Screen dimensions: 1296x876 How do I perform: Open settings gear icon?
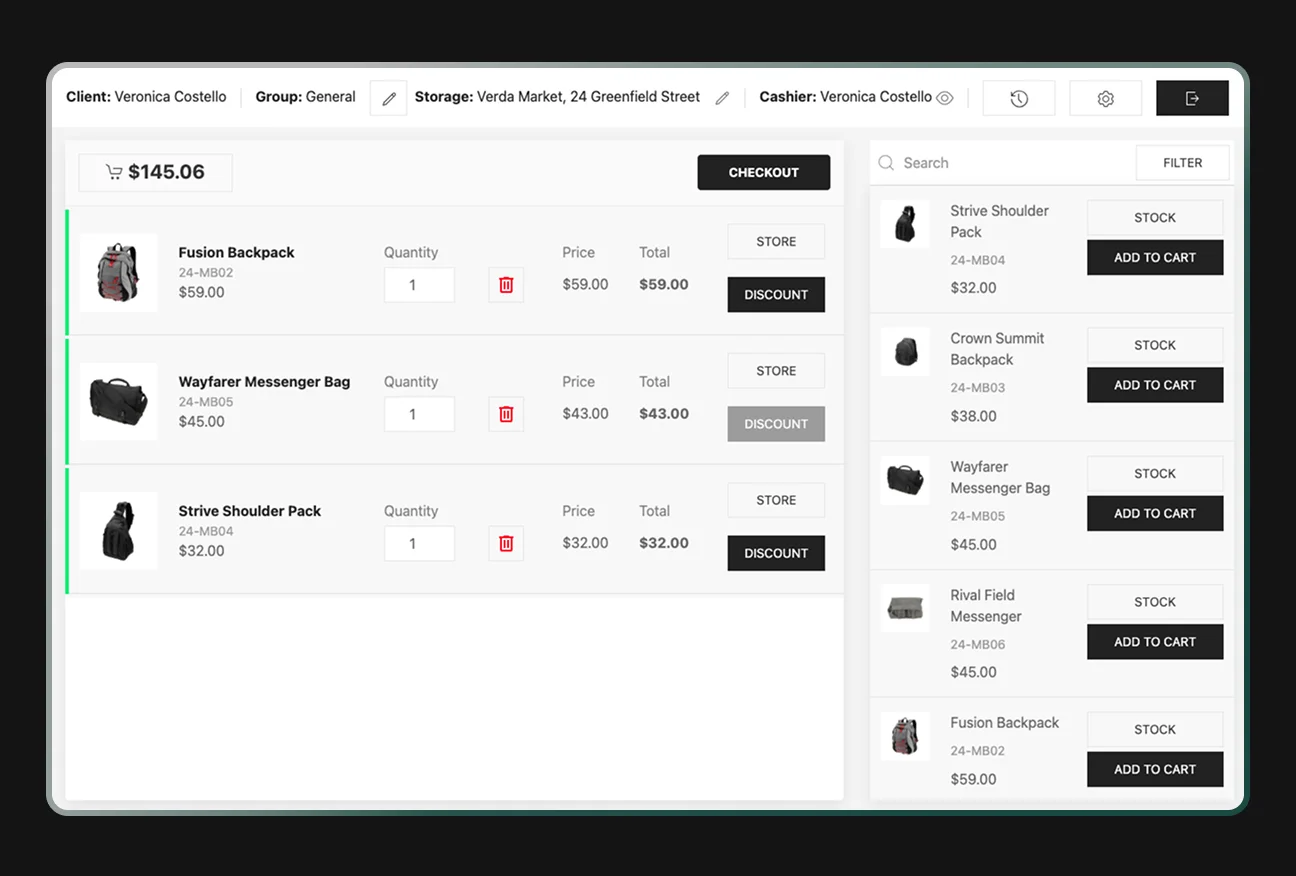(x=1106, y=98)
